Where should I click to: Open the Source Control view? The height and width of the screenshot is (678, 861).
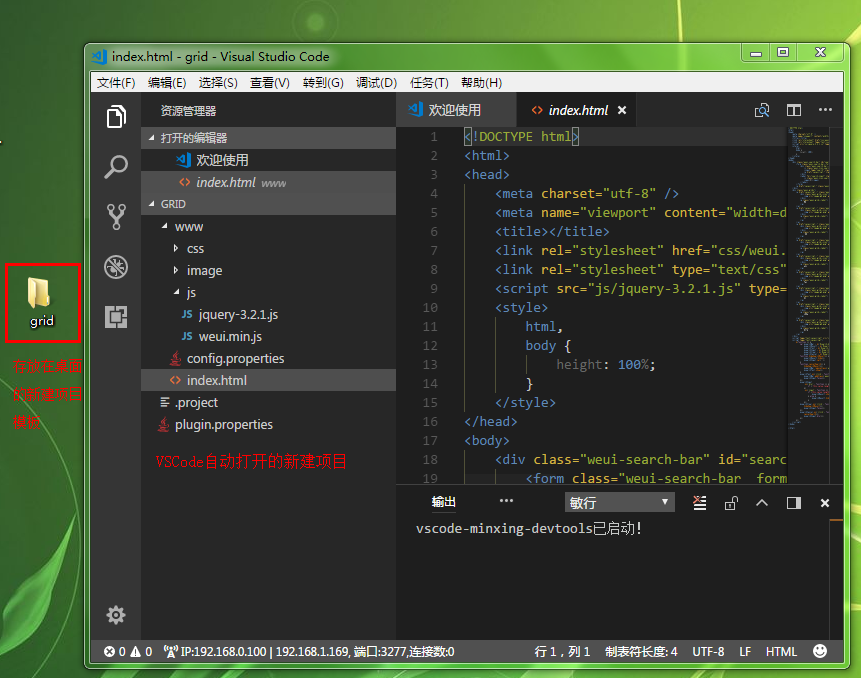click(x=116, y=216)
